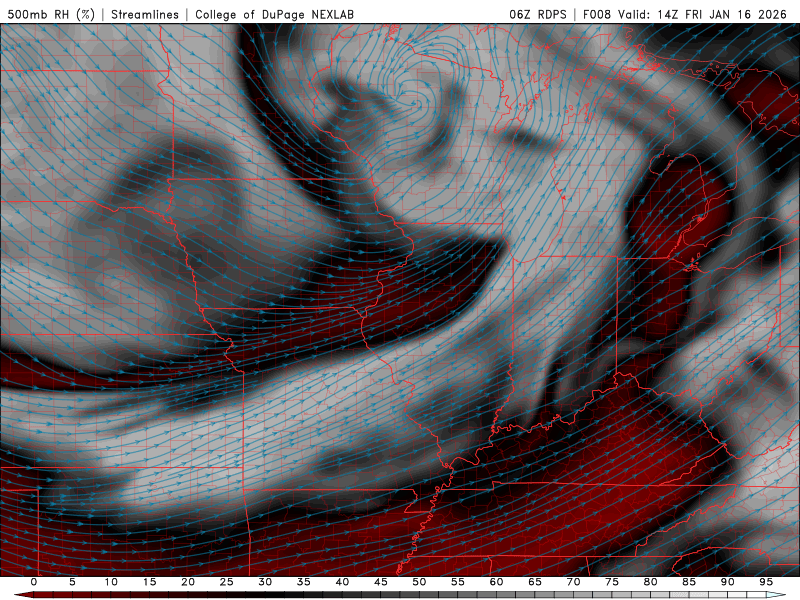The height and width of the screenshot is (600, 800).
Task: Click the colorbar label "70"
Action: tap(573, 582)
